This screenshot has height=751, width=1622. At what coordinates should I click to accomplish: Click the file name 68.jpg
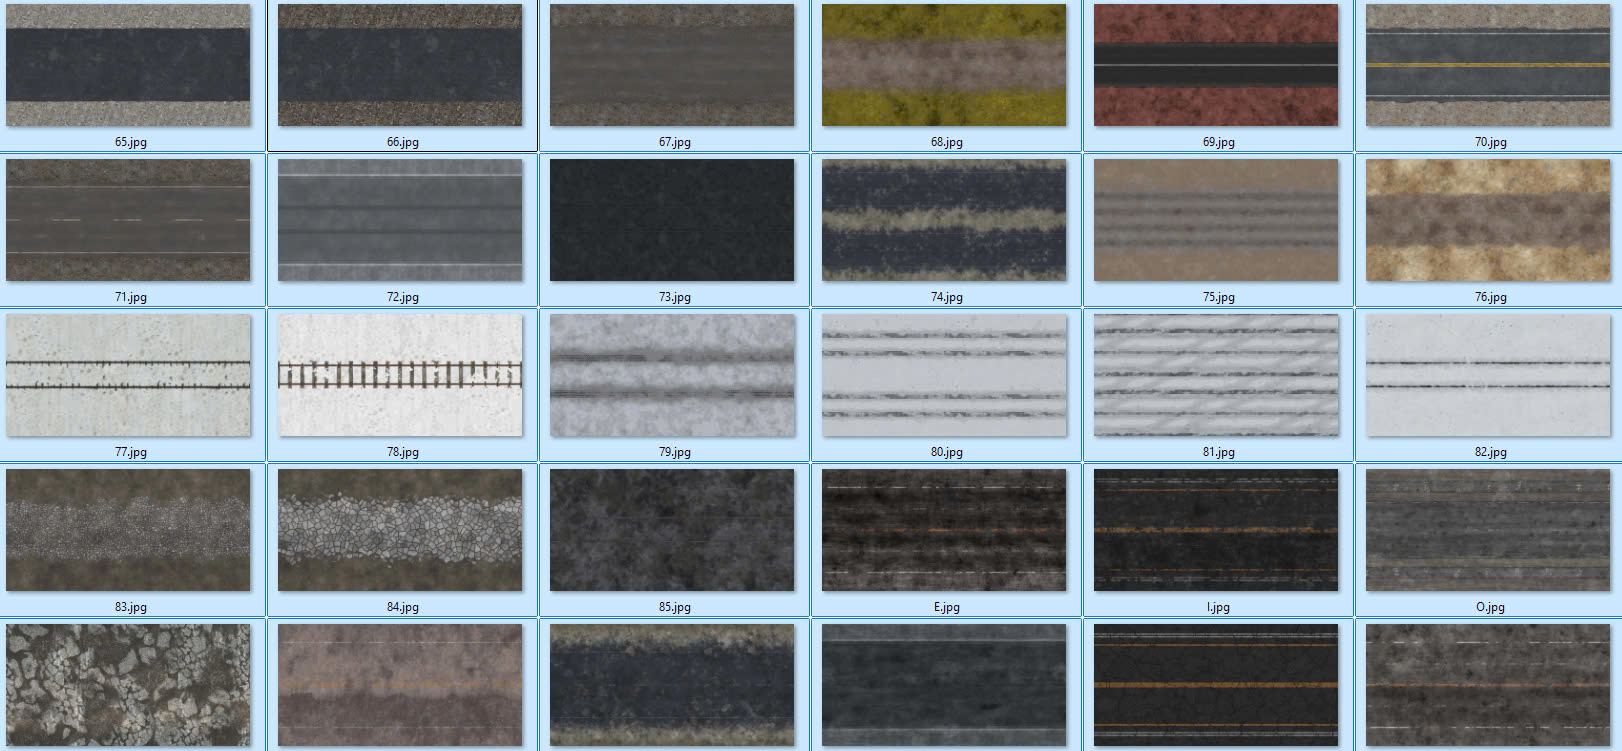947,142
